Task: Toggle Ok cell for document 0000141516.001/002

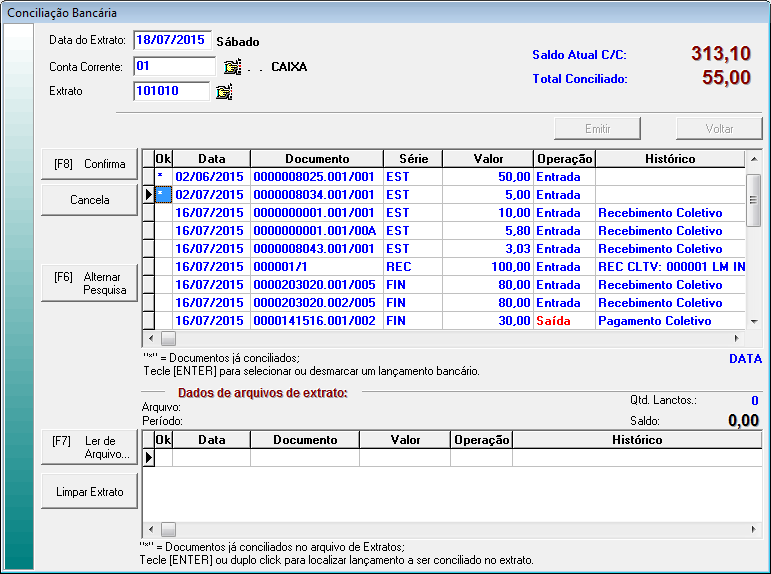Action: tap(163, 321)
